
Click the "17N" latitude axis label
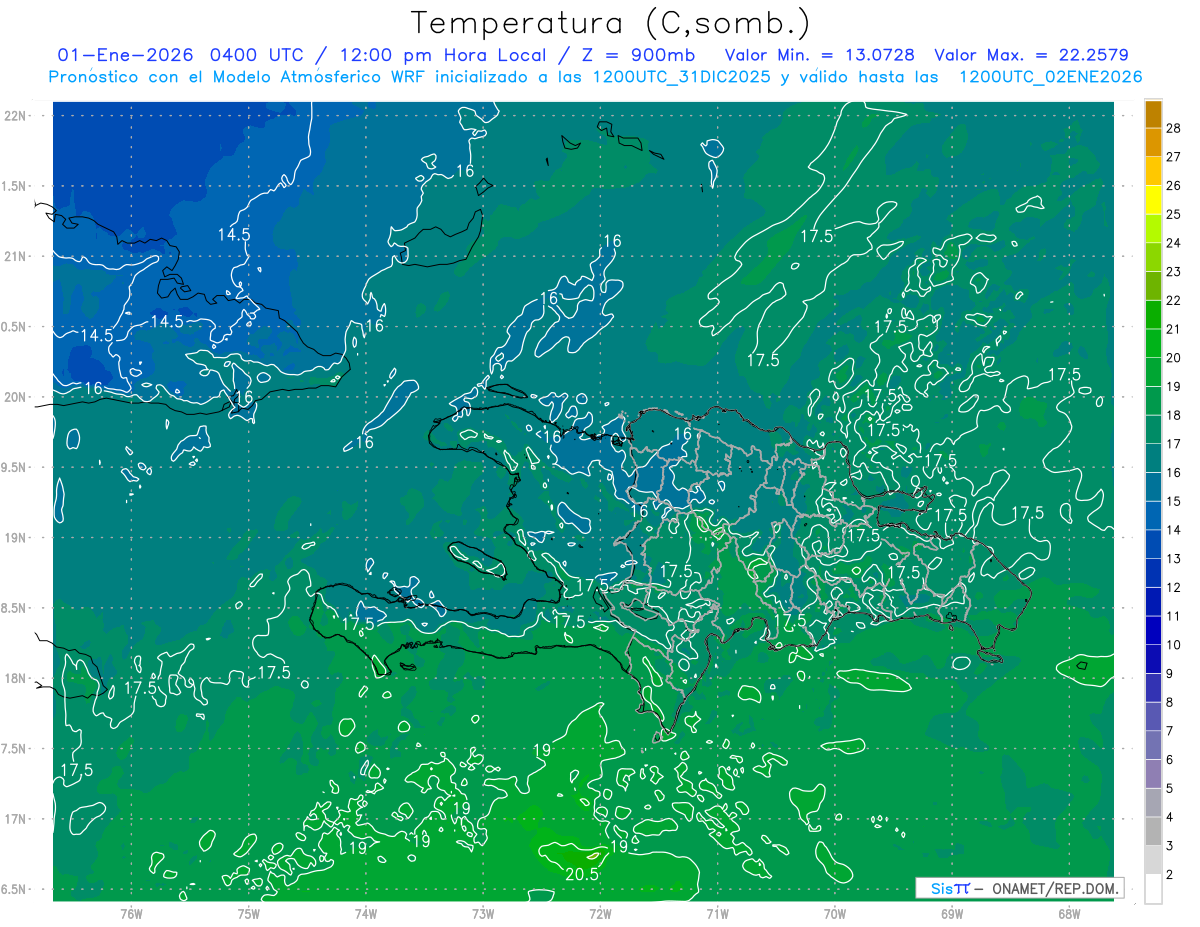15,819
